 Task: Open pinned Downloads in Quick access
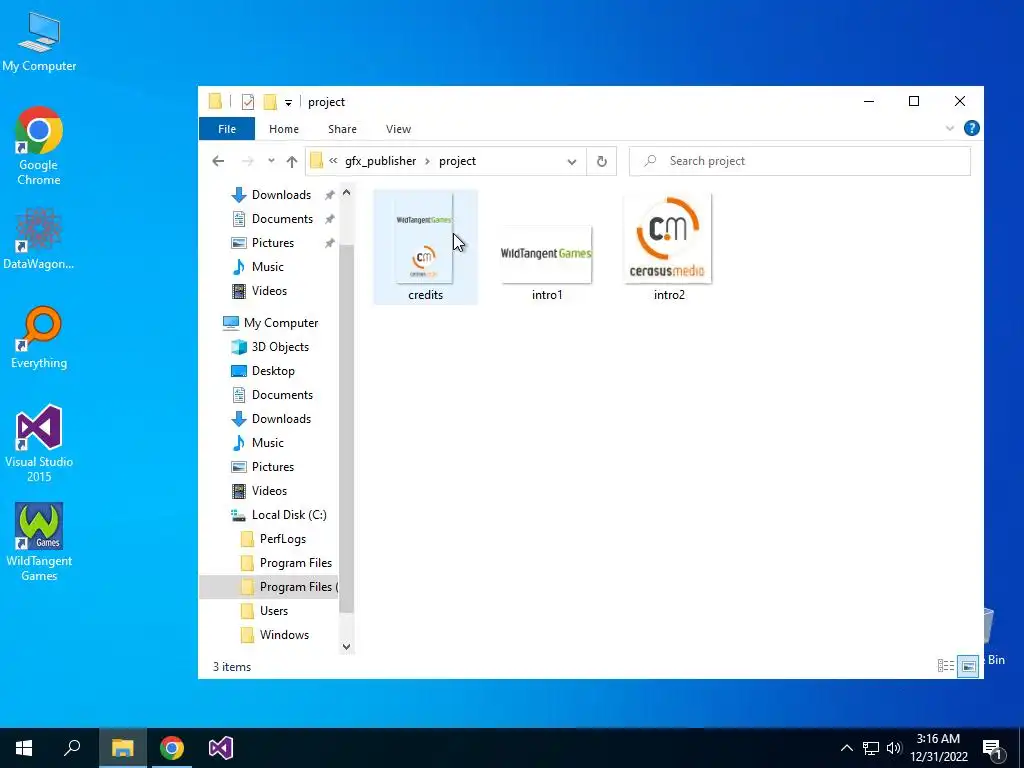(x=281, y=195)
